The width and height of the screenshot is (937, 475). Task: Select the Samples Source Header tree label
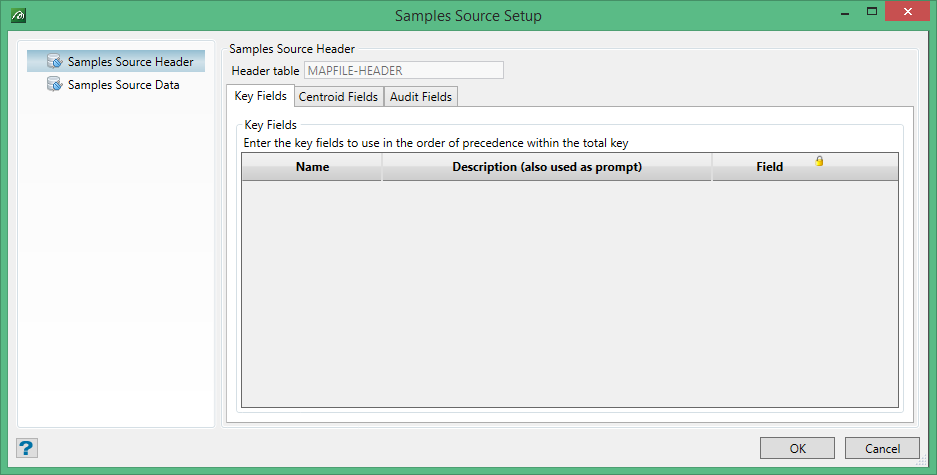pyautogui.click(x=130, y=62)
